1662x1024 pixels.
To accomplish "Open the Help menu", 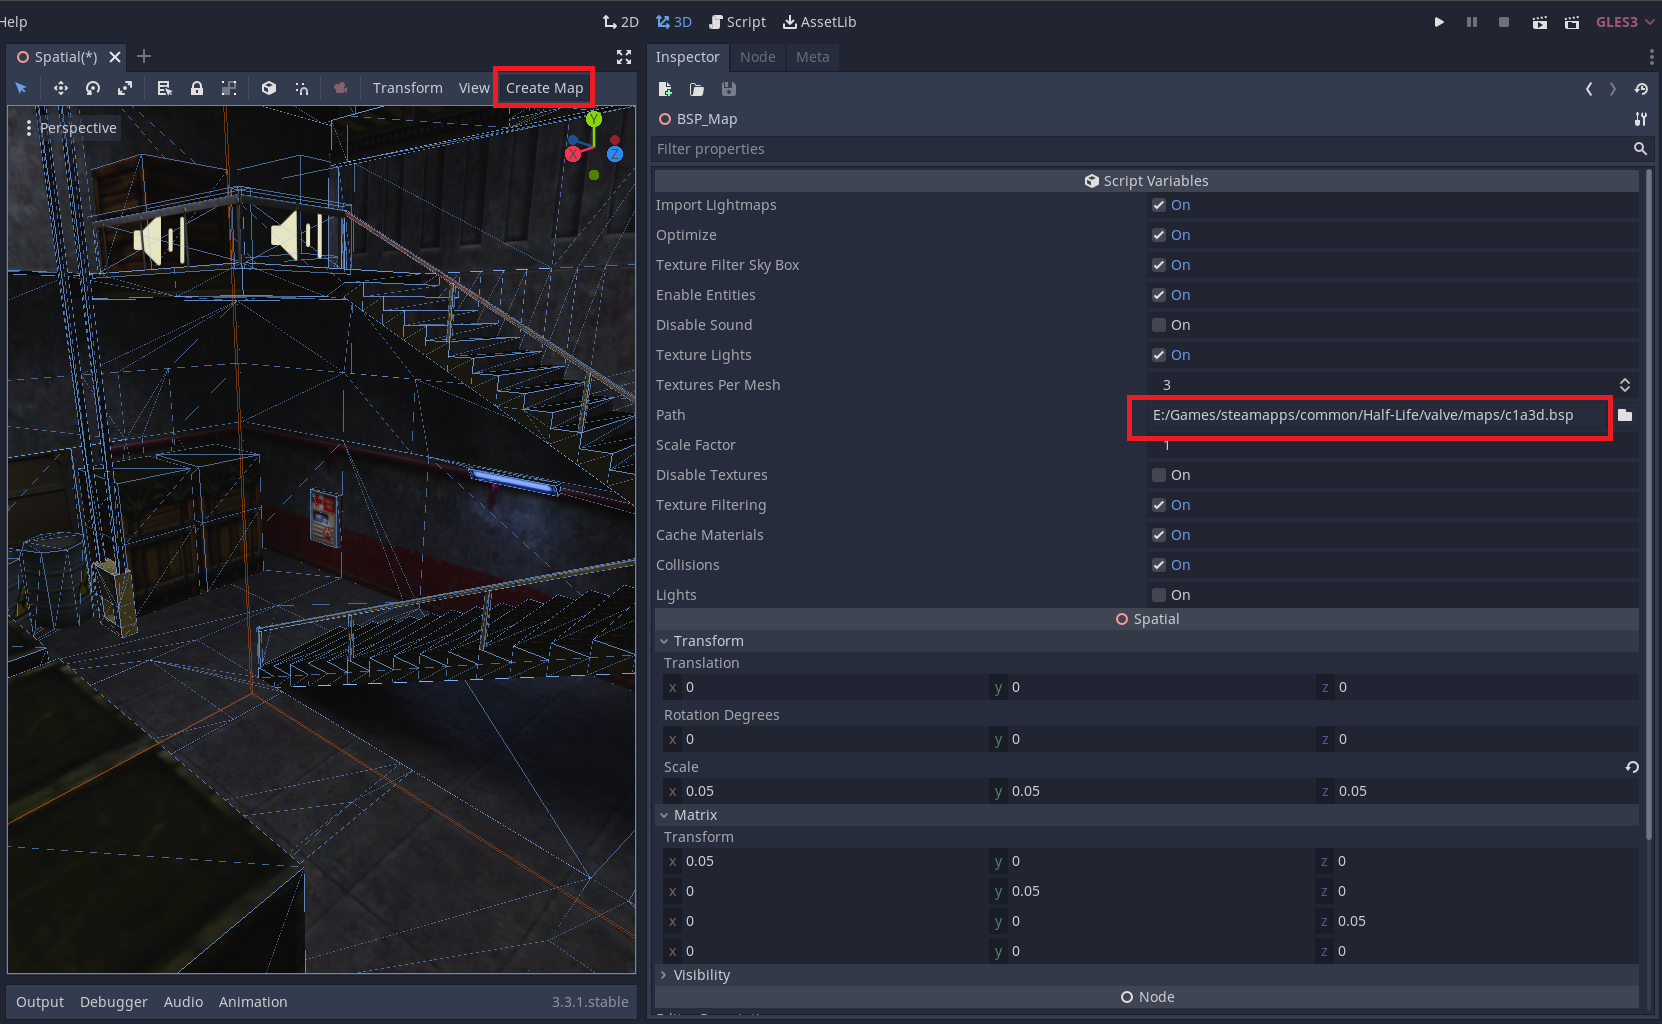I will coord(13,22).
